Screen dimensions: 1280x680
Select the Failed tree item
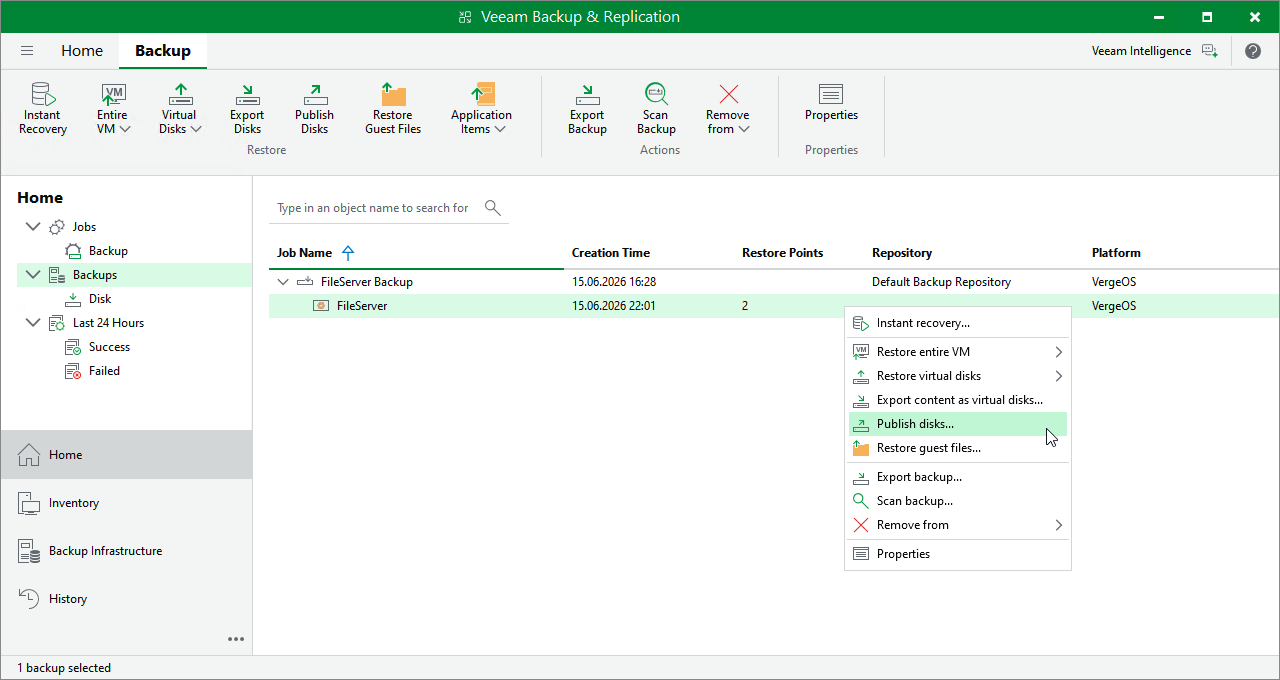pos(104,371)
